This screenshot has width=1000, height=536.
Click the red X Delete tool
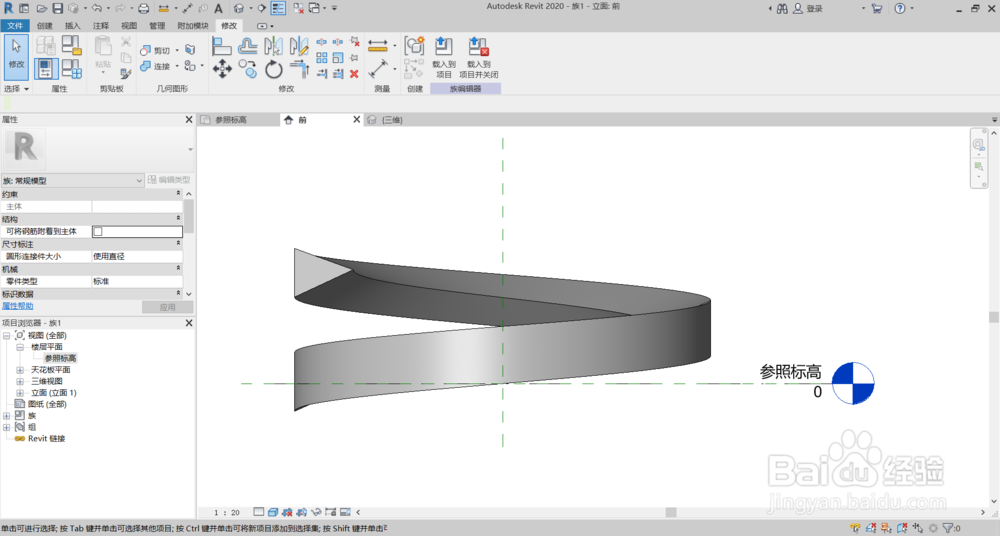[354, 74]
